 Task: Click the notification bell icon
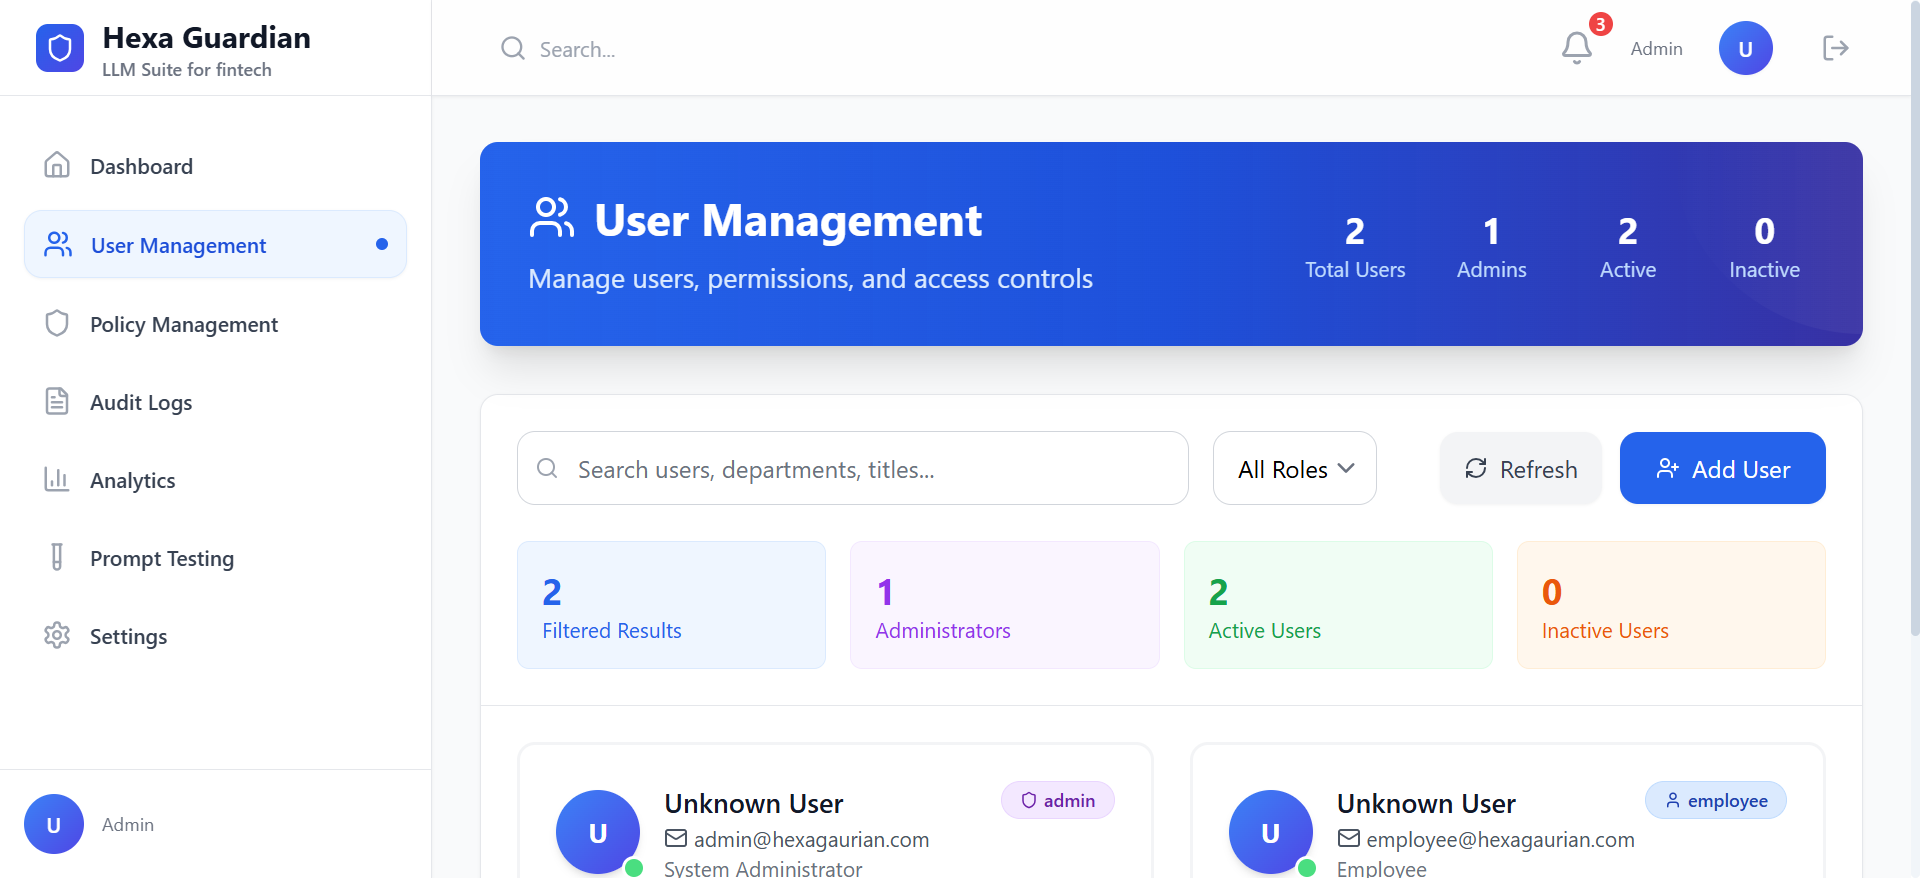1576,48
